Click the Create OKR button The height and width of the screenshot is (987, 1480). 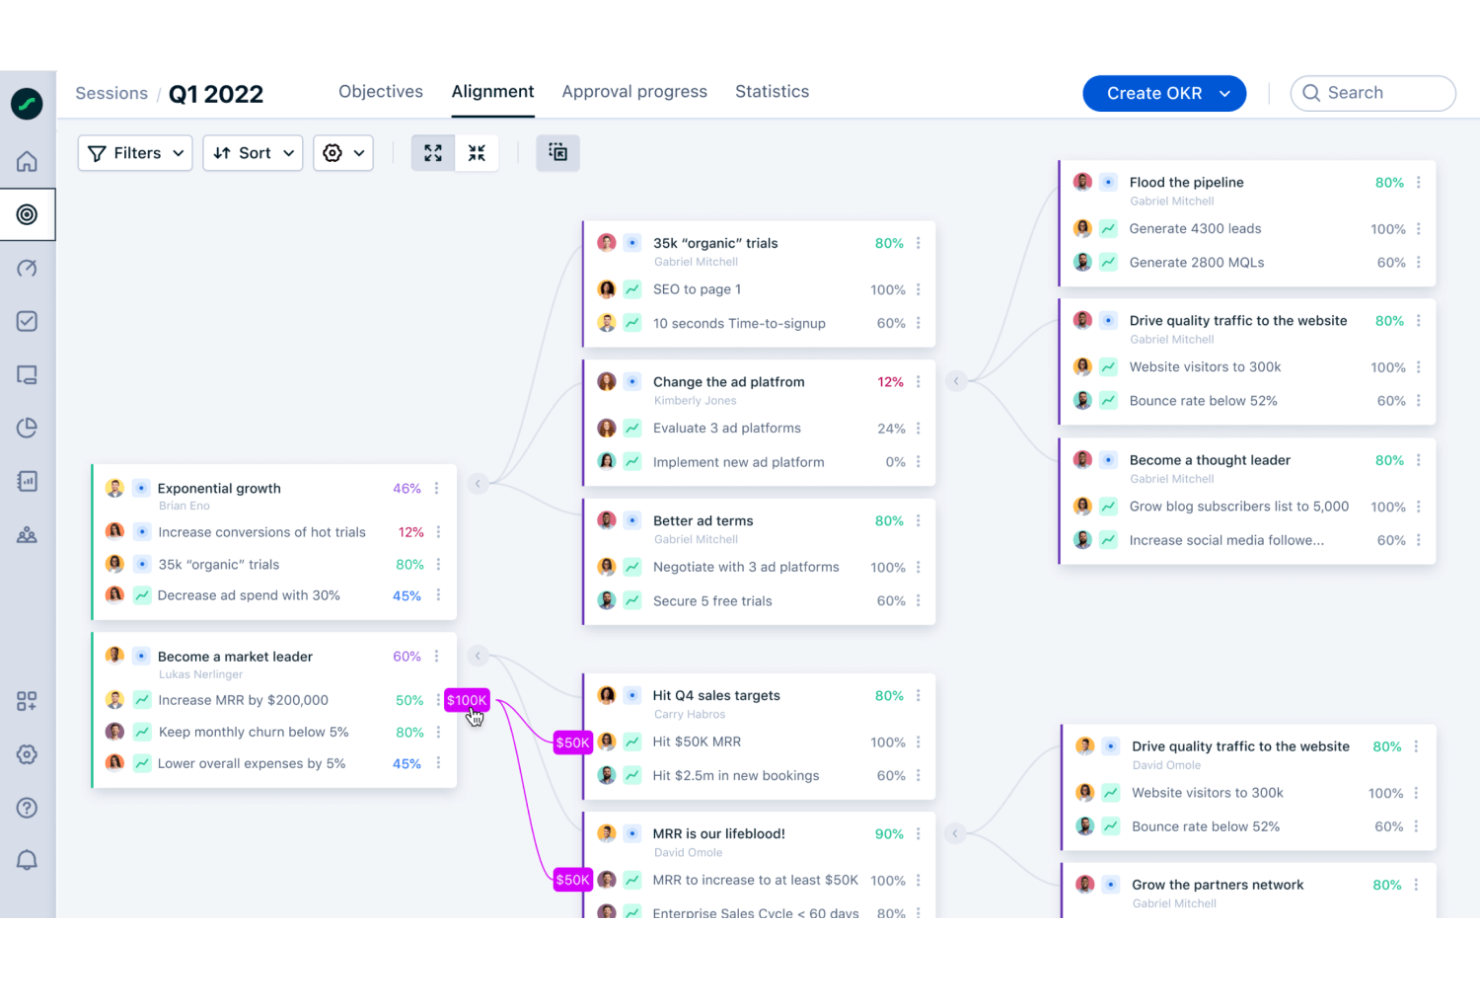[x=1163, y=93]
